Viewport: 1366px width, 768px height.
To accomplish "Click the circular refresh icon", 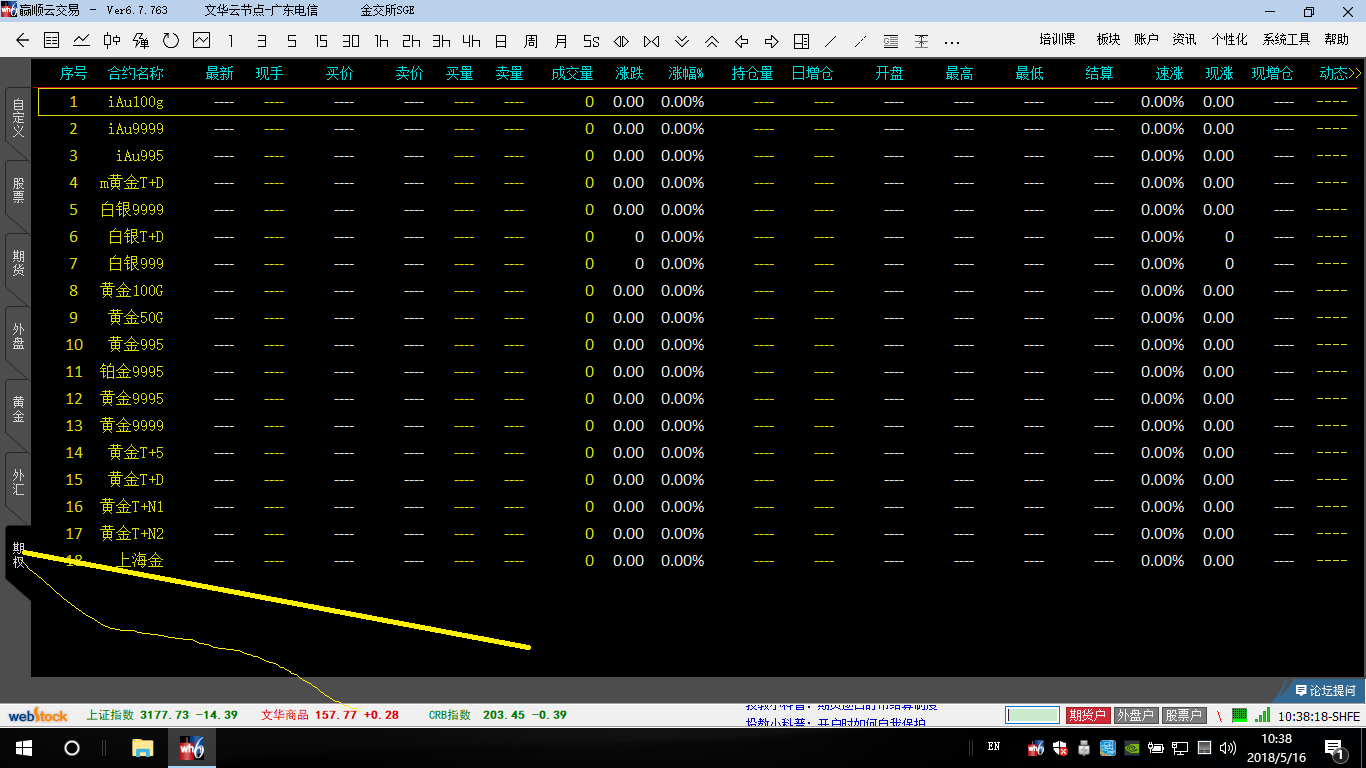I will 171,41.
